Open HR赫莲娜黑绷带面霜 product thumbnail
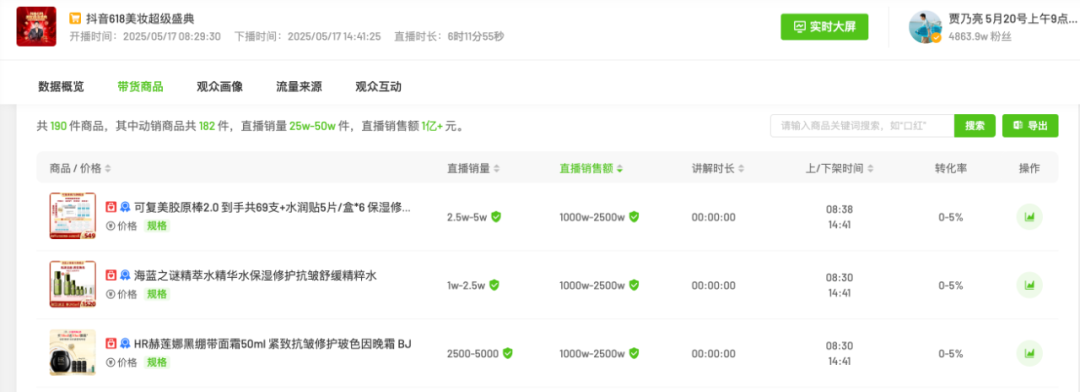Image resolution: width=1080 pixels, height=392 pixels. coord(72,352)
